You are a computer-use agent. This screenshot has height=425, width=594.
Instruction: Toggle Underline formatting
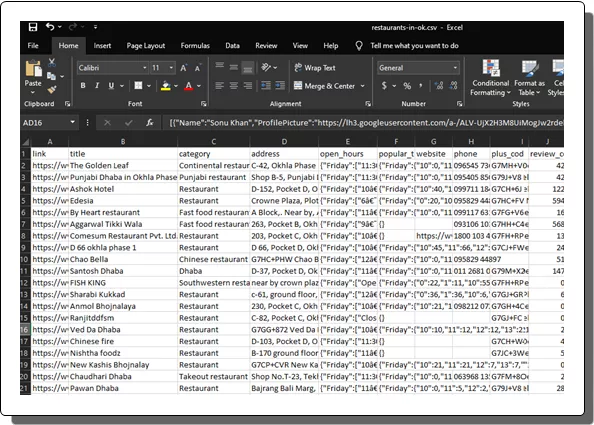pyautogui.click(x=111, y=86)
